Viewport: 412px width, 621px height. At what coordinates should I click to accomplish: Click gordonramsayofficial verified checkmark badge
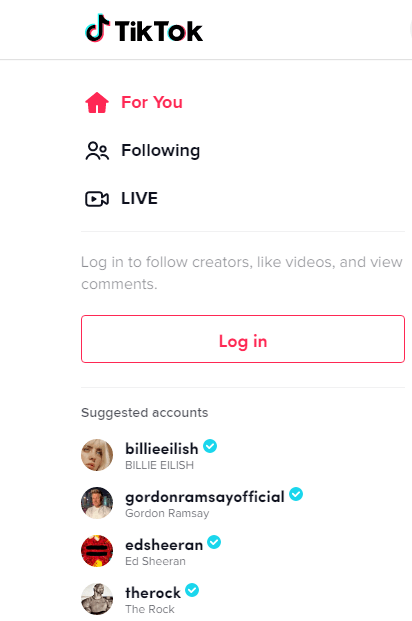[296, 494]
